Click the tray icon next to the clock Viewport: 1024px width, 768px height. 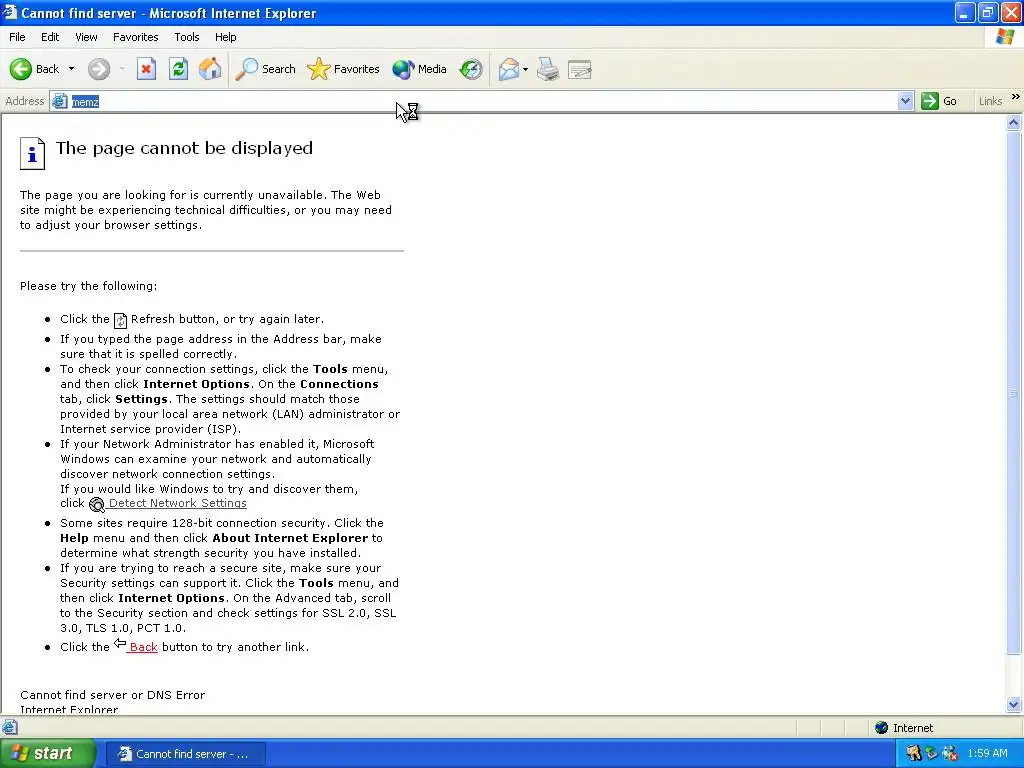point(950,754)
